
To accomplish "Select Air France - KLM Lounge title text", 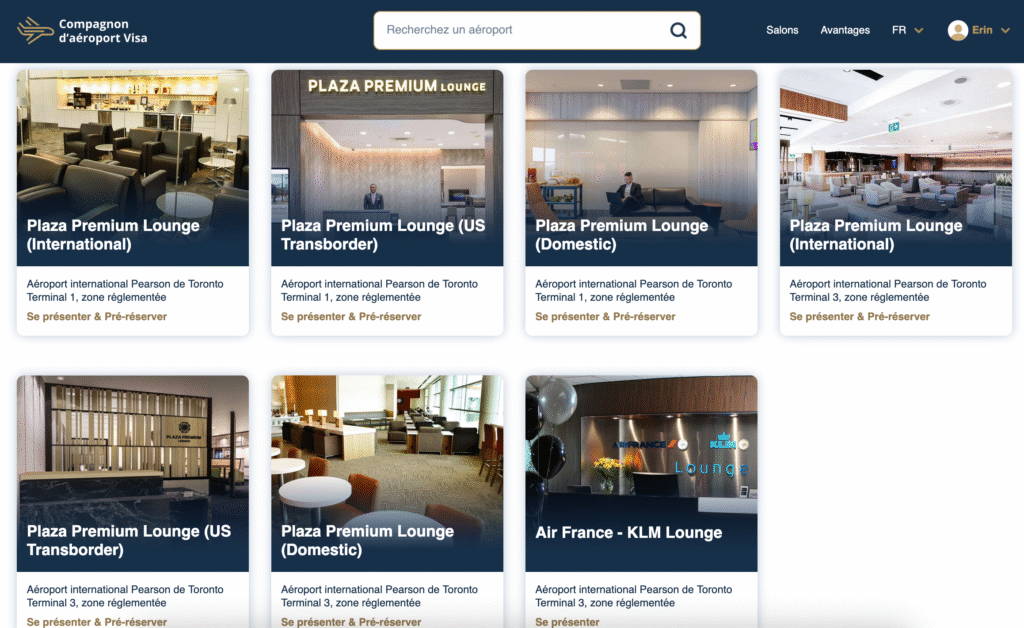I will click(x=629, y=533).
